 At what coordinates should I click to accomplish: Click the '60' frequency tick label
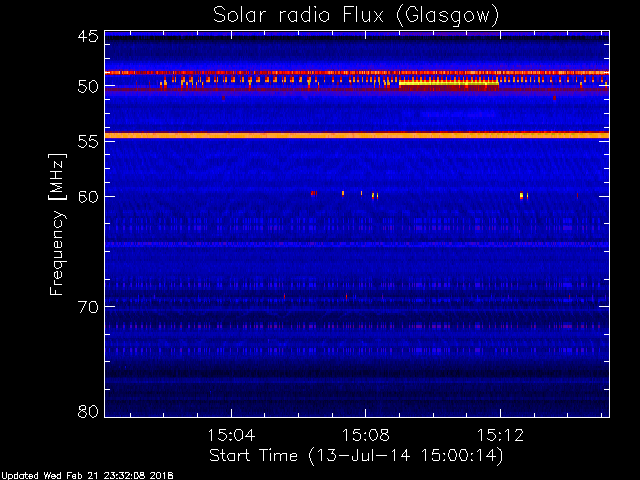pos(88,197)
